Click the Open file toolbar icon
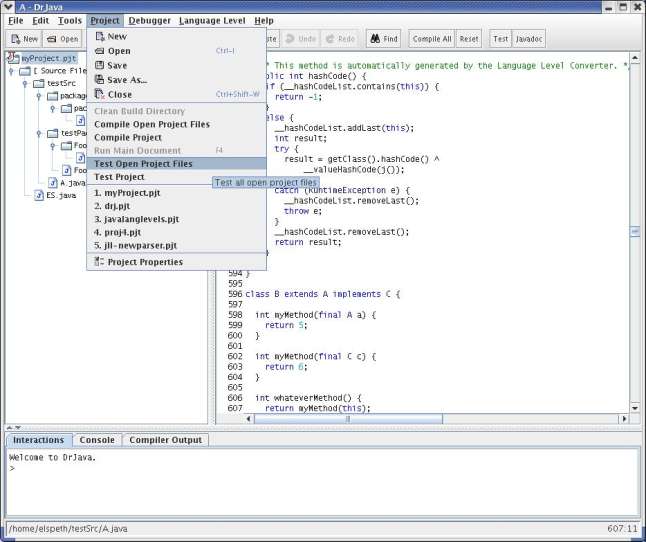 pos(51,39)
